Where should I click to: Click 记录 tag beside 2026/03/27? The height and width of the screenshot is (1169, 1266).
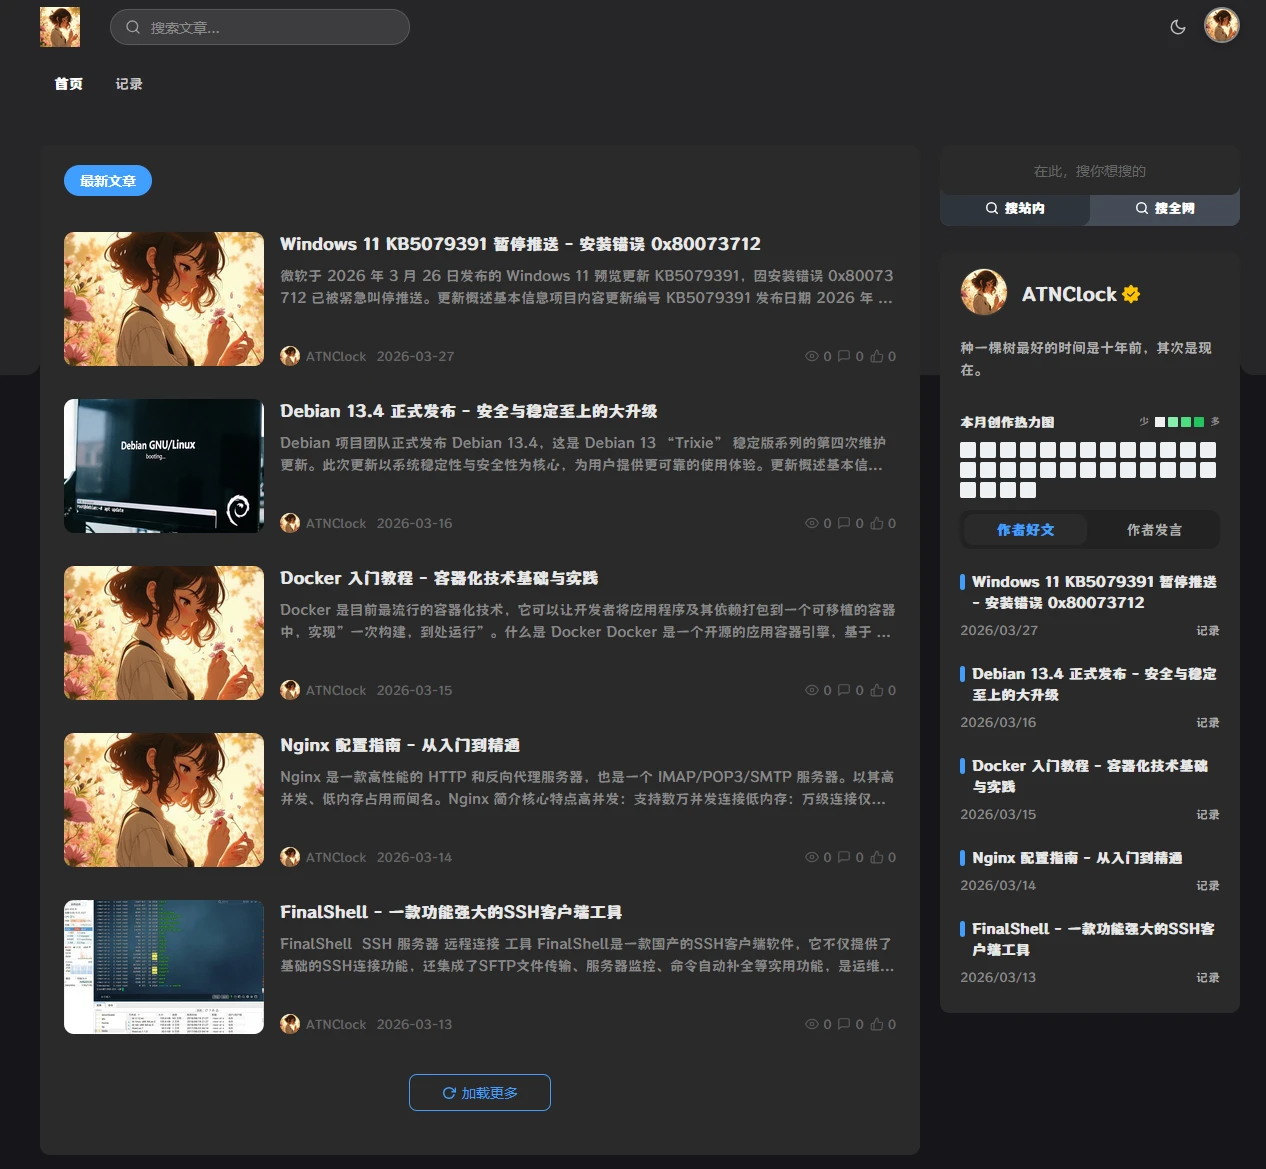point(1208,631)
